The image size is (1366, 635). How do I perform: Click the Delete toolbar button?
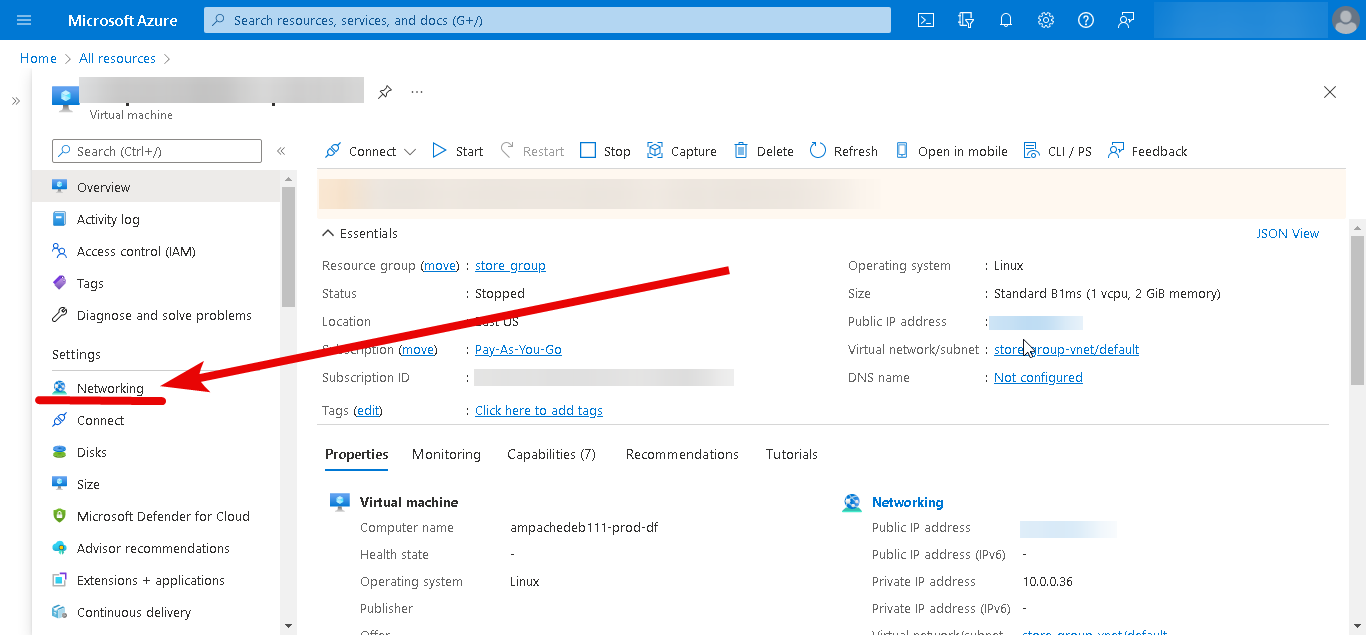click(x=764, y=151)
